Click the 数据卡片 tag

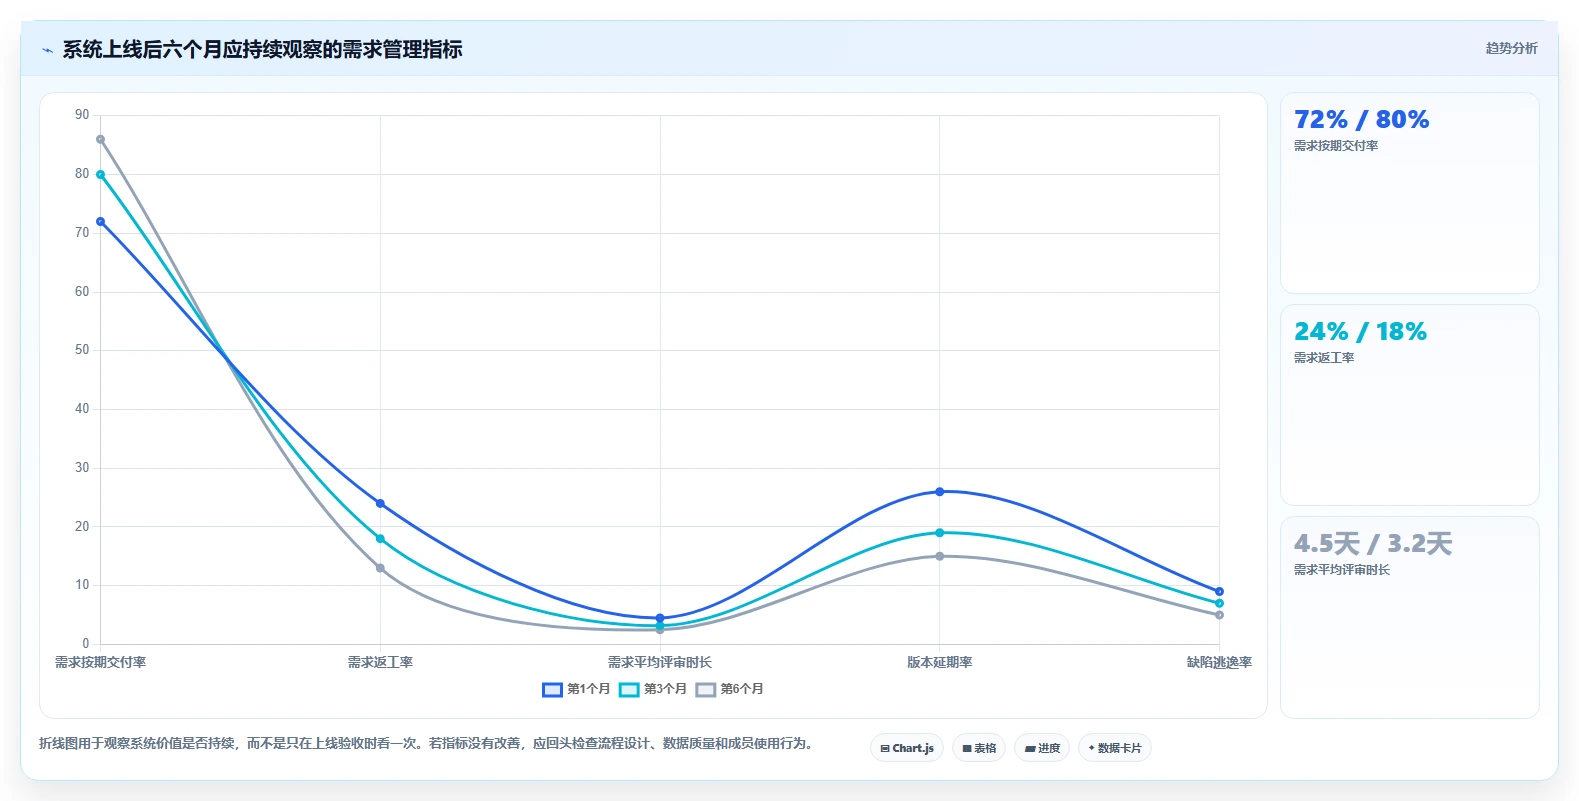pyautogui.click(x=1115, y=748)
